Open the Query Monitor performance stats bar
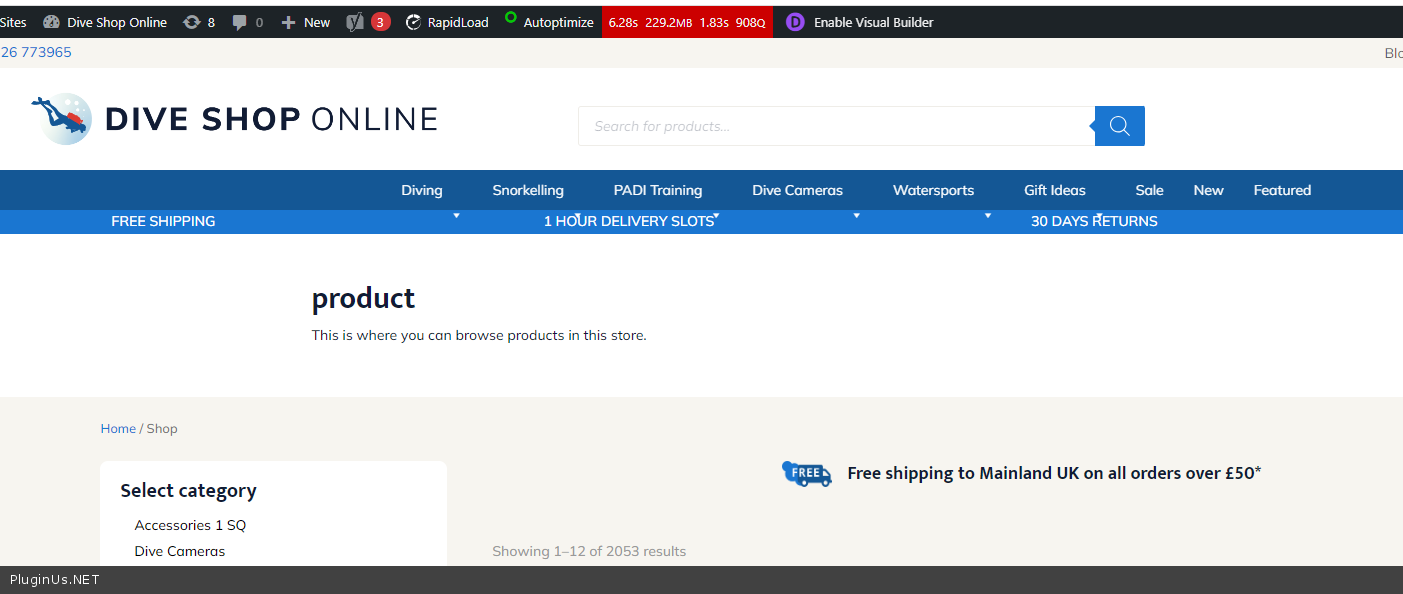 [x=687, y=22]
